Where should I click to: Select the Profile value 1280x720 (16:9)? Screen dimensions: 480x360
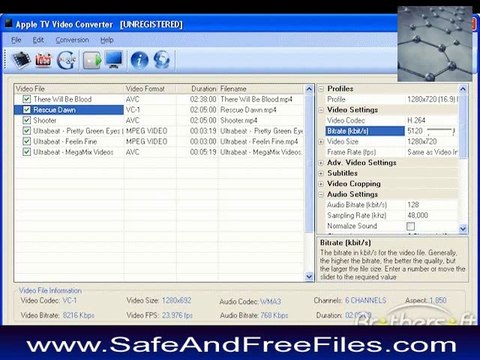tap(432, 99)
